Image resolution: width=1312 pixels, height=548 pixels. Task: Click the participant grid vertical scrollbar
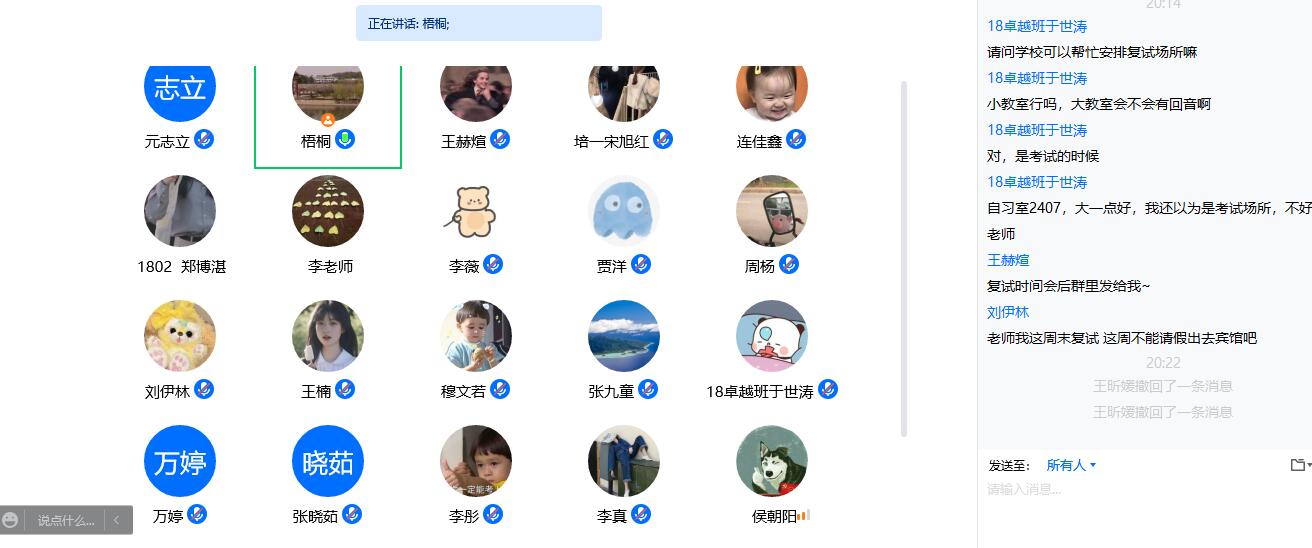[904, 260]
